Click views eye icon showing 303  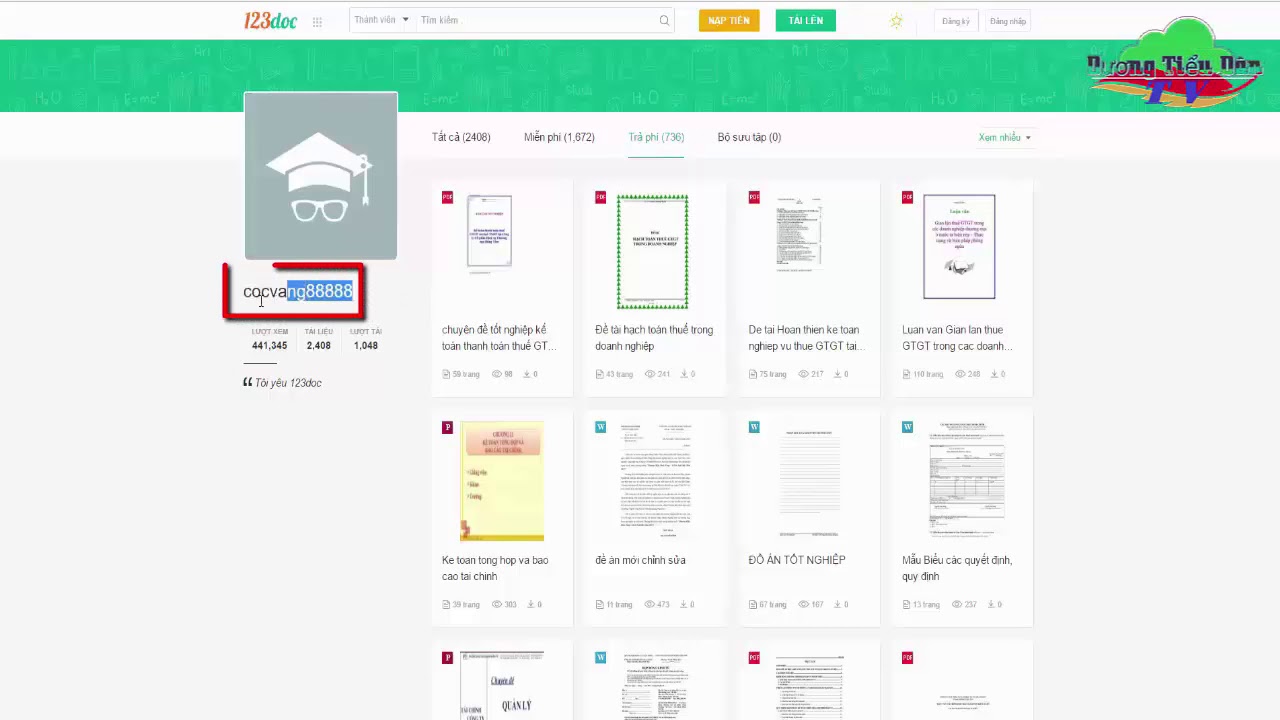pos(497,604)
